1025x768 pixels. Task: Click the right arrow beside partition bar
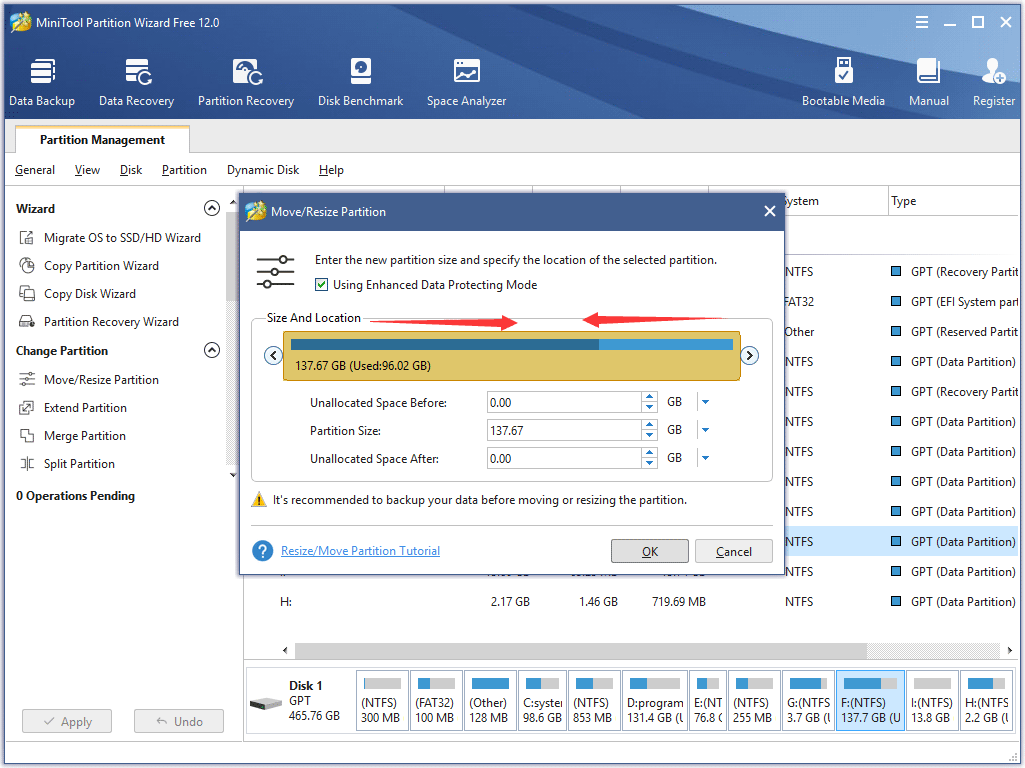coord(749,356)
